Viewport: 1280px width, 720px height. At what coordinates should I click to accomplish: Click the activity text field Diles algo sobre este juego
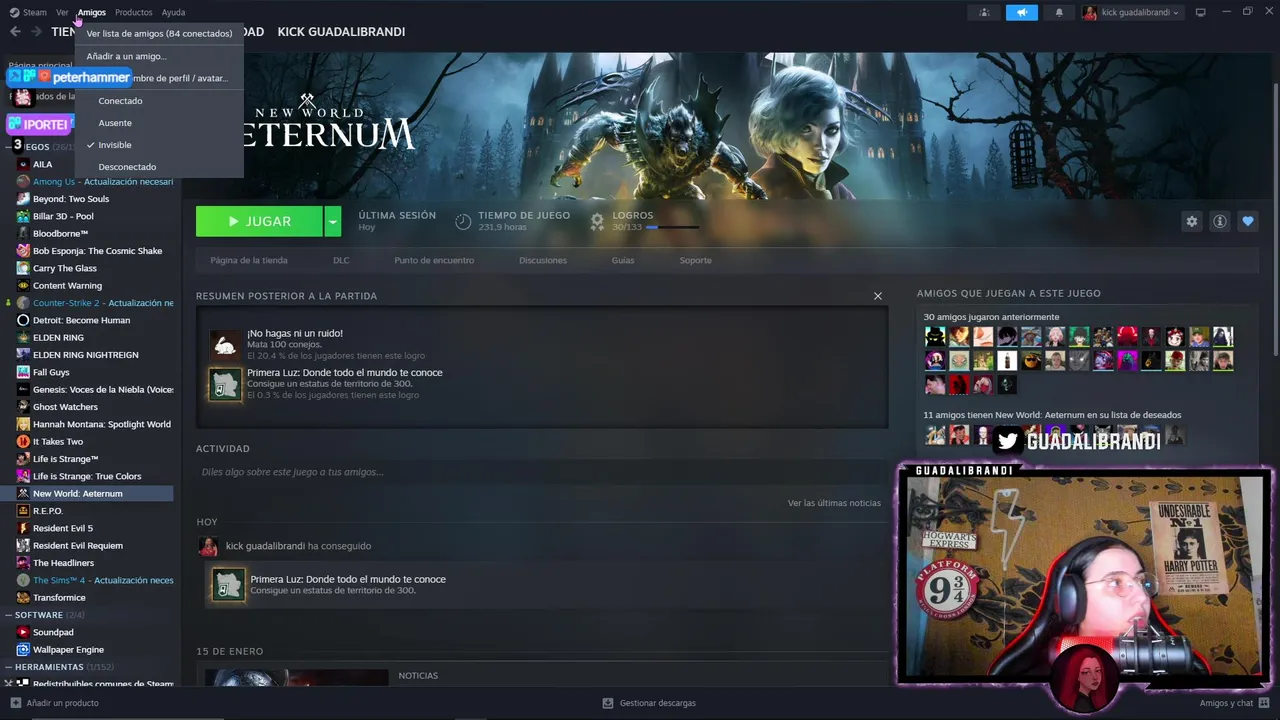541,472
